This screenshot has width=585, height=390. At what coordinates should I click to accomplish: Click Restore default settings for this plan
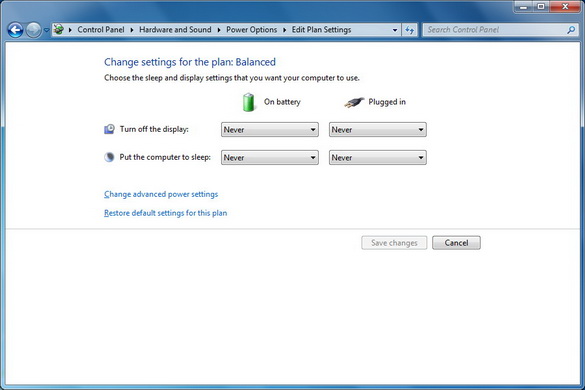[166, 213]
